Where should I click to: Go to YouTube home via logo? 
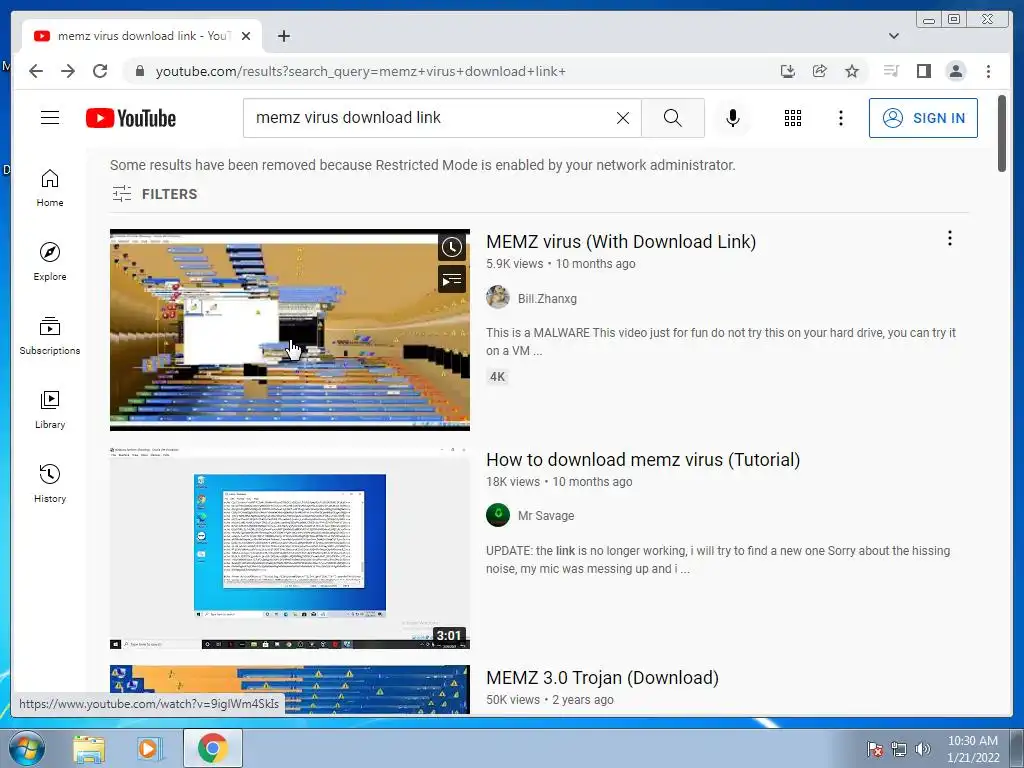click(131, 118)
